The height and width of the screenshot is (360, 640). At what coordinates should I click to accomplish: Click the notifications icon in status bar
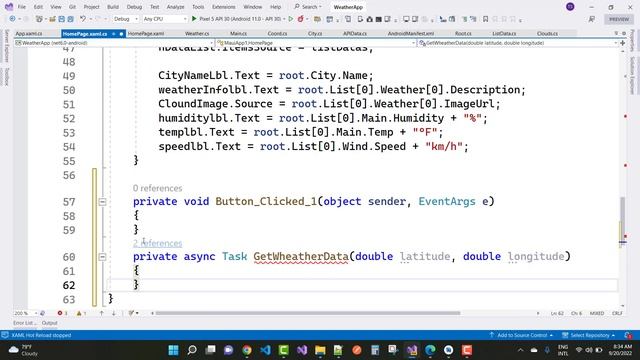click(628, 335)
